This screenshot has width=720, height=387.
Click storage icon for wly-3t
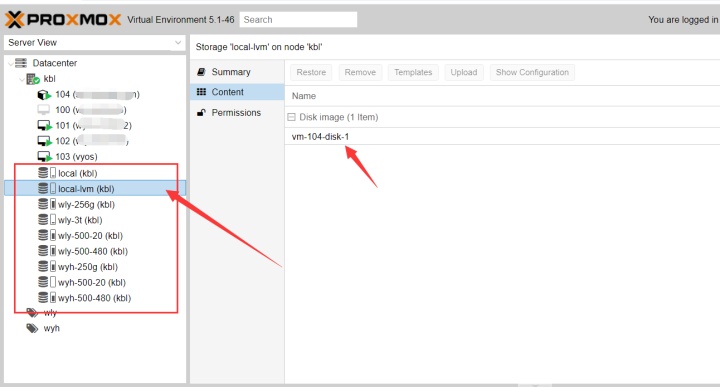point(47,219)
